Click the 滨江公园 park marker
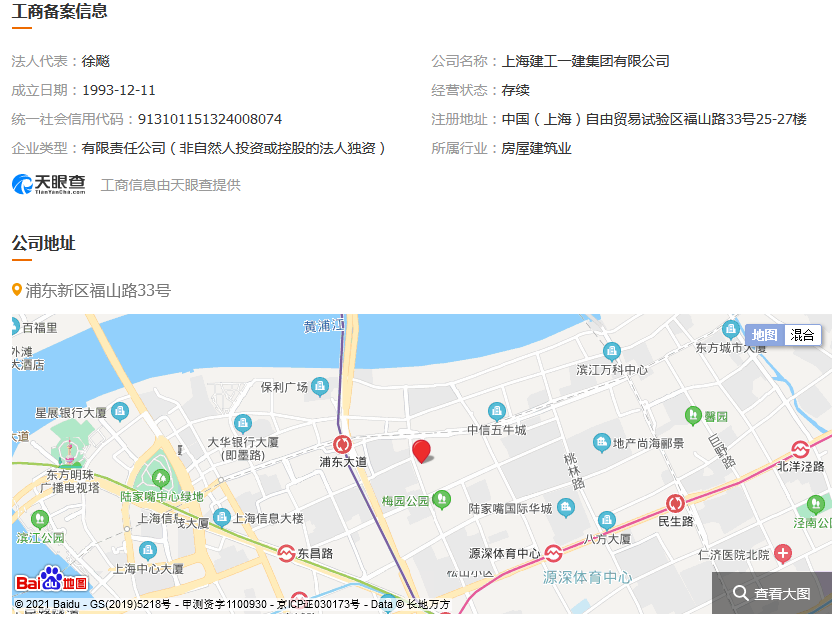The height and width of the screenshot is (626, 836). [x=39, y=519]
